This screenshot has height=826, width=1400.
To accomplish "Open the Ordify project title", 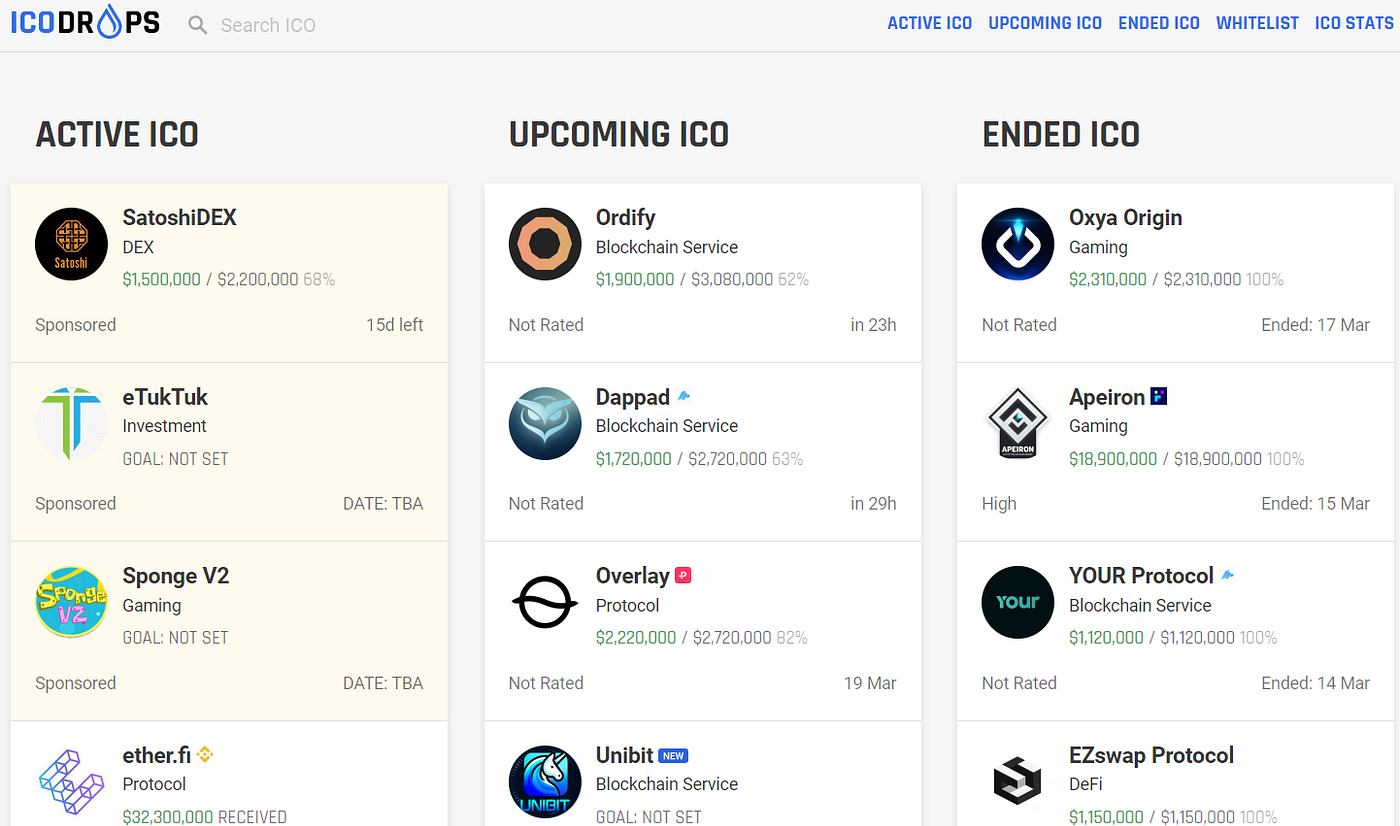I will 626,218.
